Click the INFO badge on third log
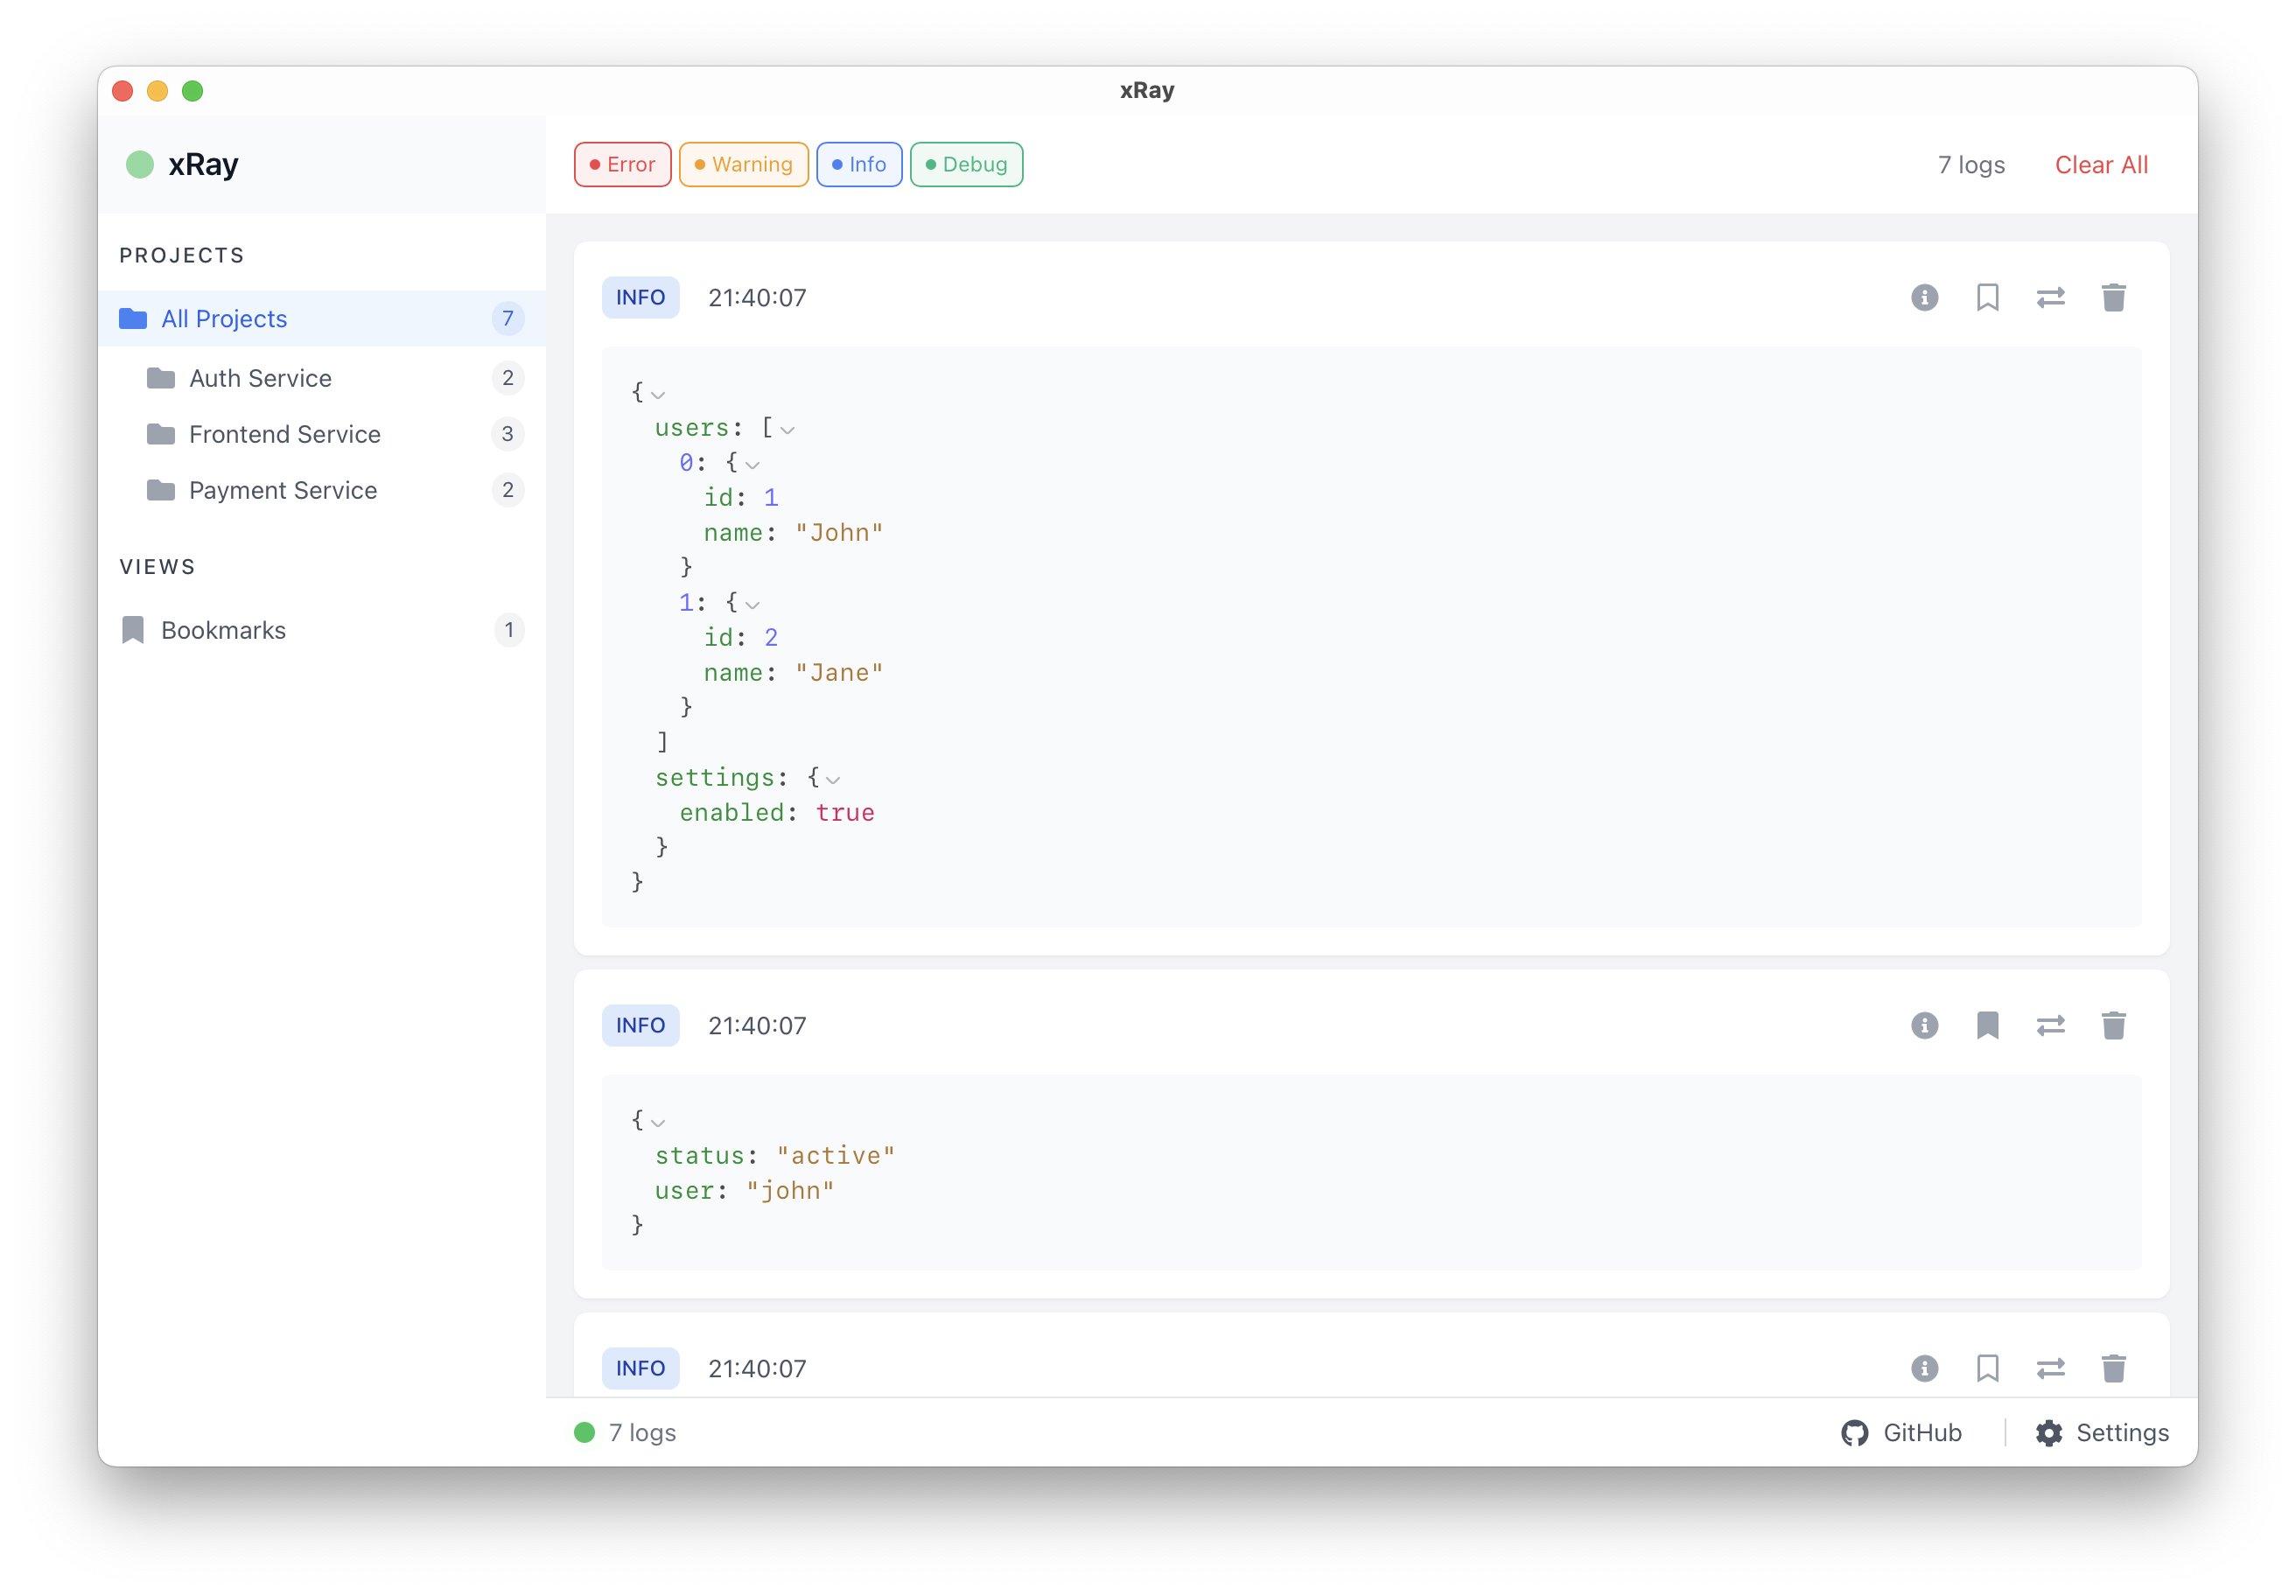The height and width of the screenshot is (1596, 2296). [640, 1368]
